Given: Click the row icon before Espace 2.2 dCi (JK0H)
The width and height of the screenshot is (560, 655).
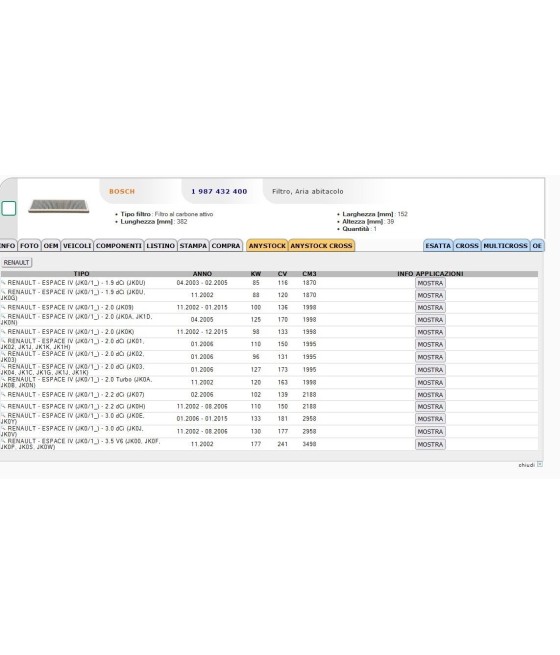Looking at the screenshot, I should [x=3, y=406].
